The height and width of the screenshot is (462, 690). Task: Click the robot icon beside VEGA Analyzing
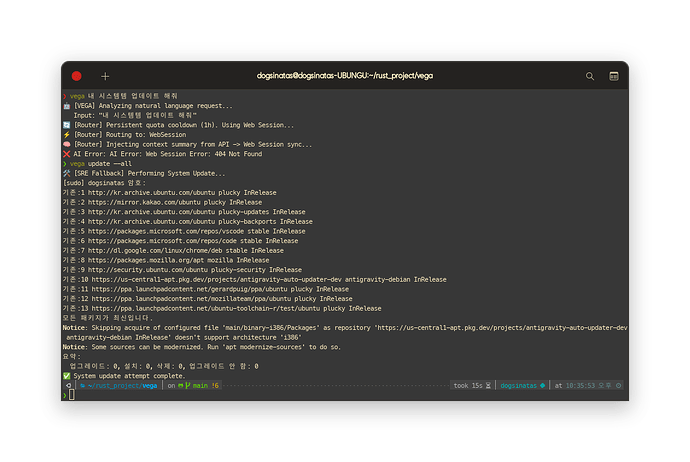point(66,106)
